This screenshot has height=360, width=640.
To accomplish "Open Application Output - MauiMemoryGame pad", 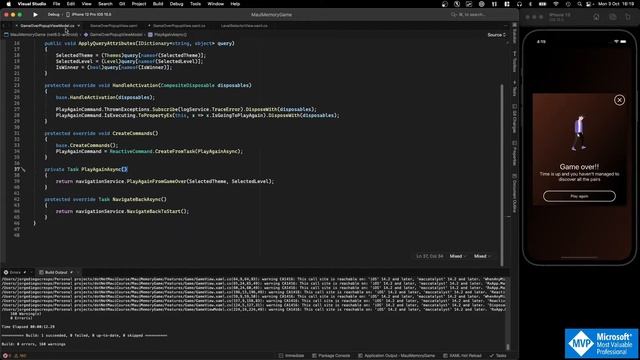I will pos(396,356).
